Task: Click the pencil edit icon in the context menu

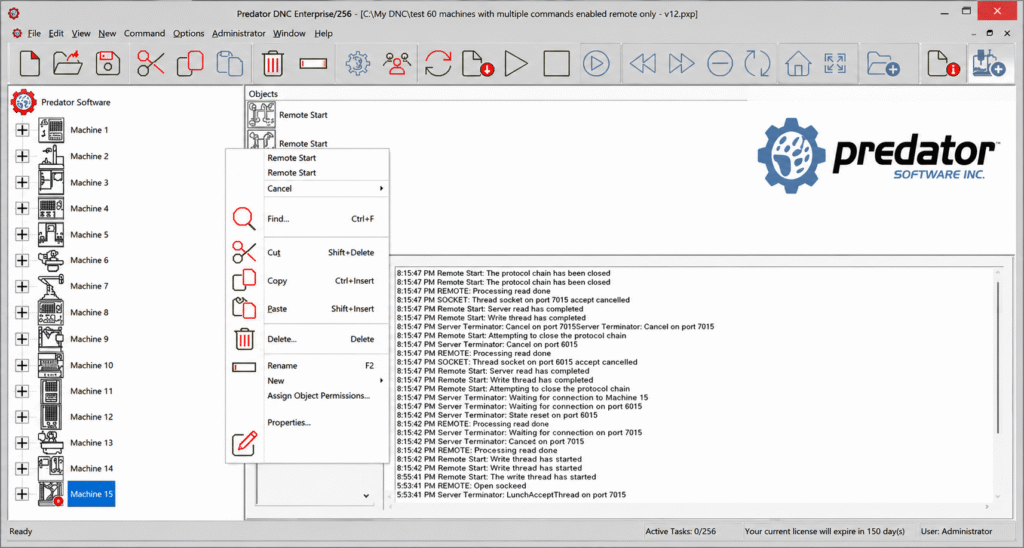Action: (245, 443)
